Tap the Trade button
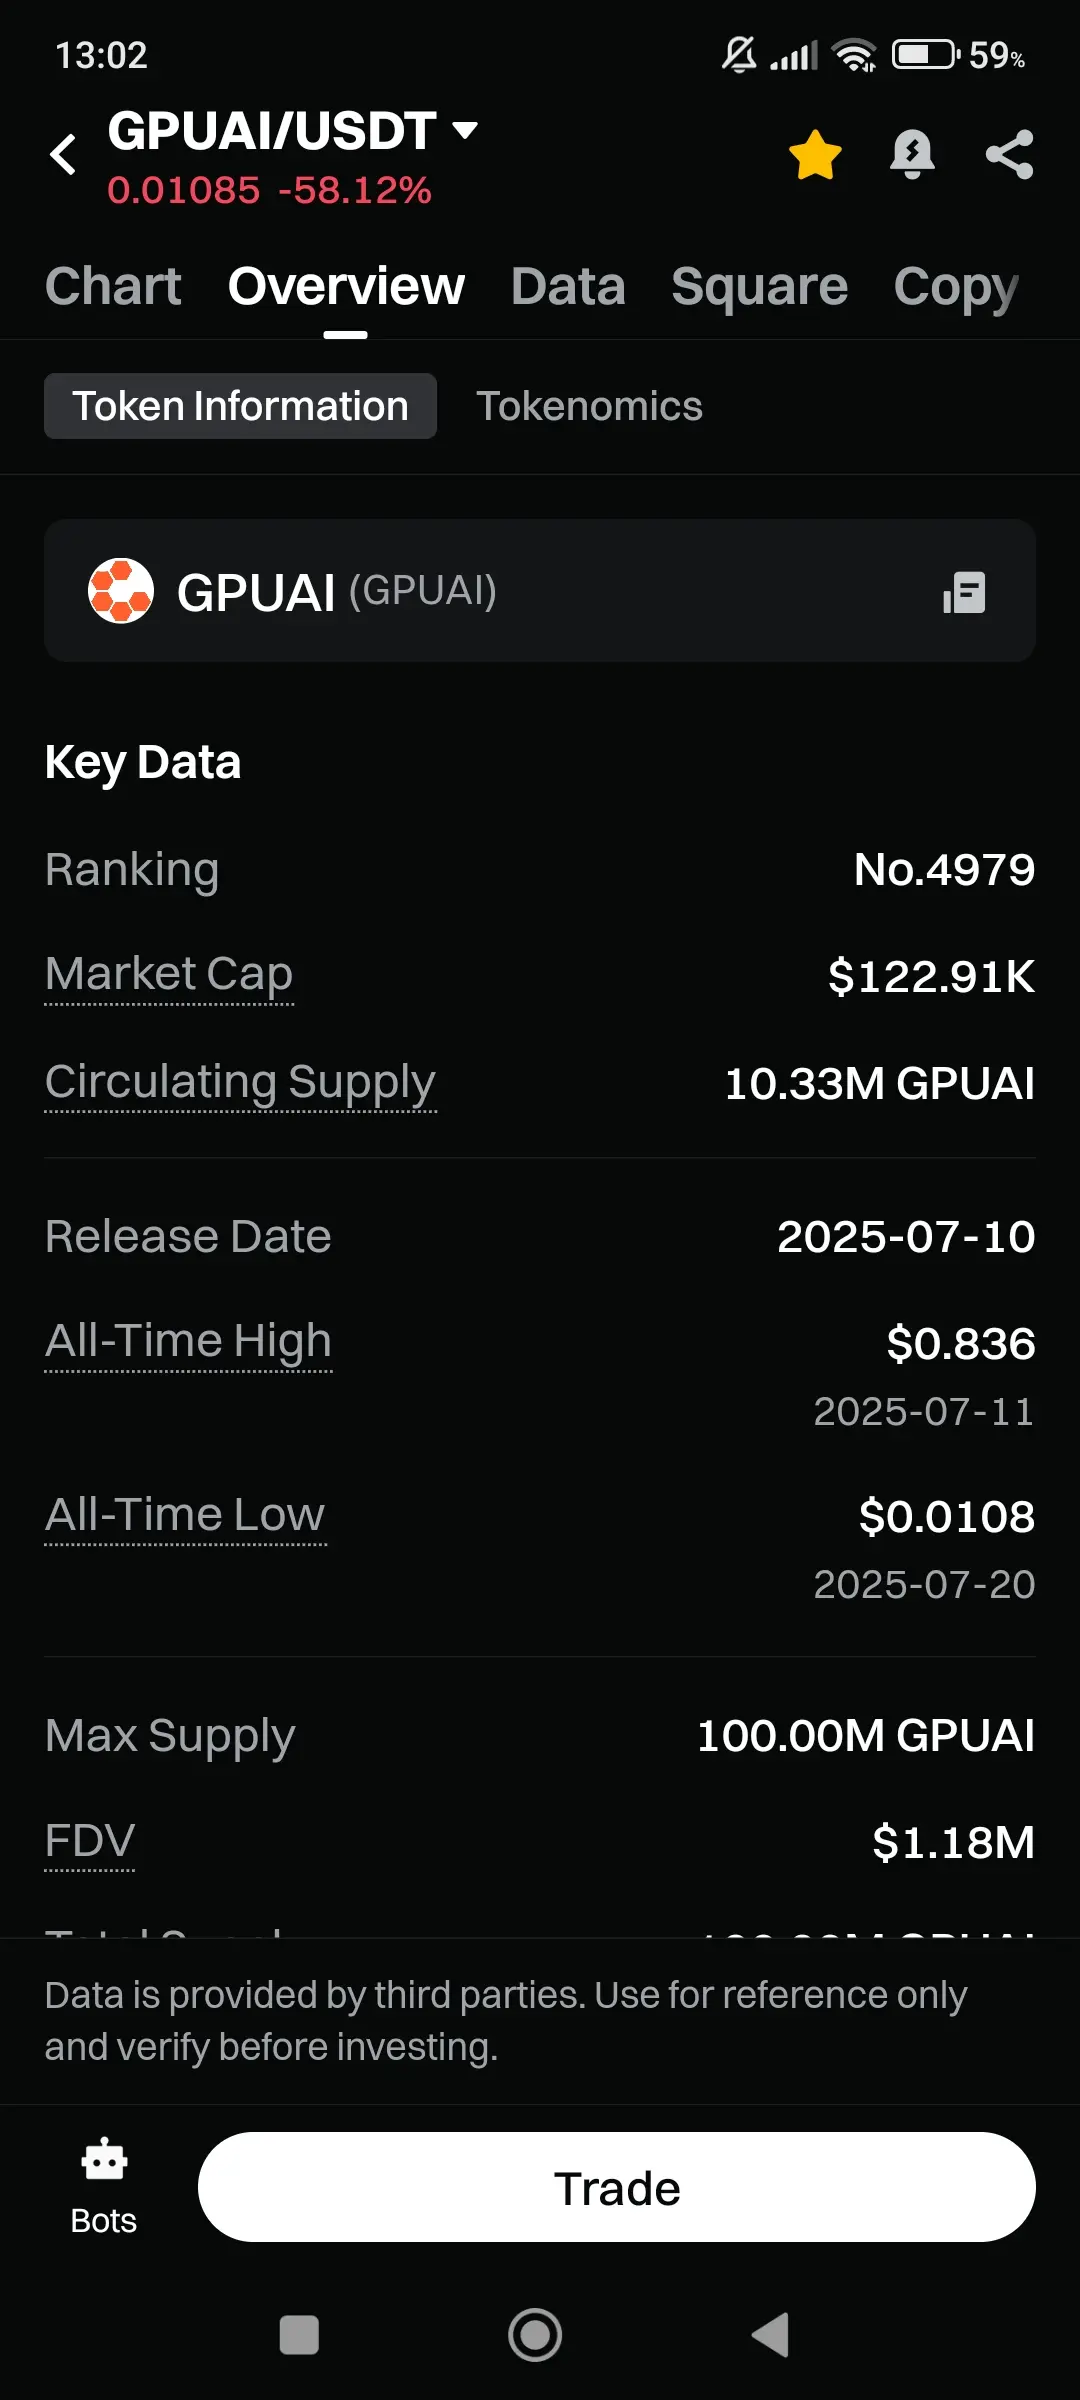The height and width of the screenshot is (2400, 1080). 617,2187
